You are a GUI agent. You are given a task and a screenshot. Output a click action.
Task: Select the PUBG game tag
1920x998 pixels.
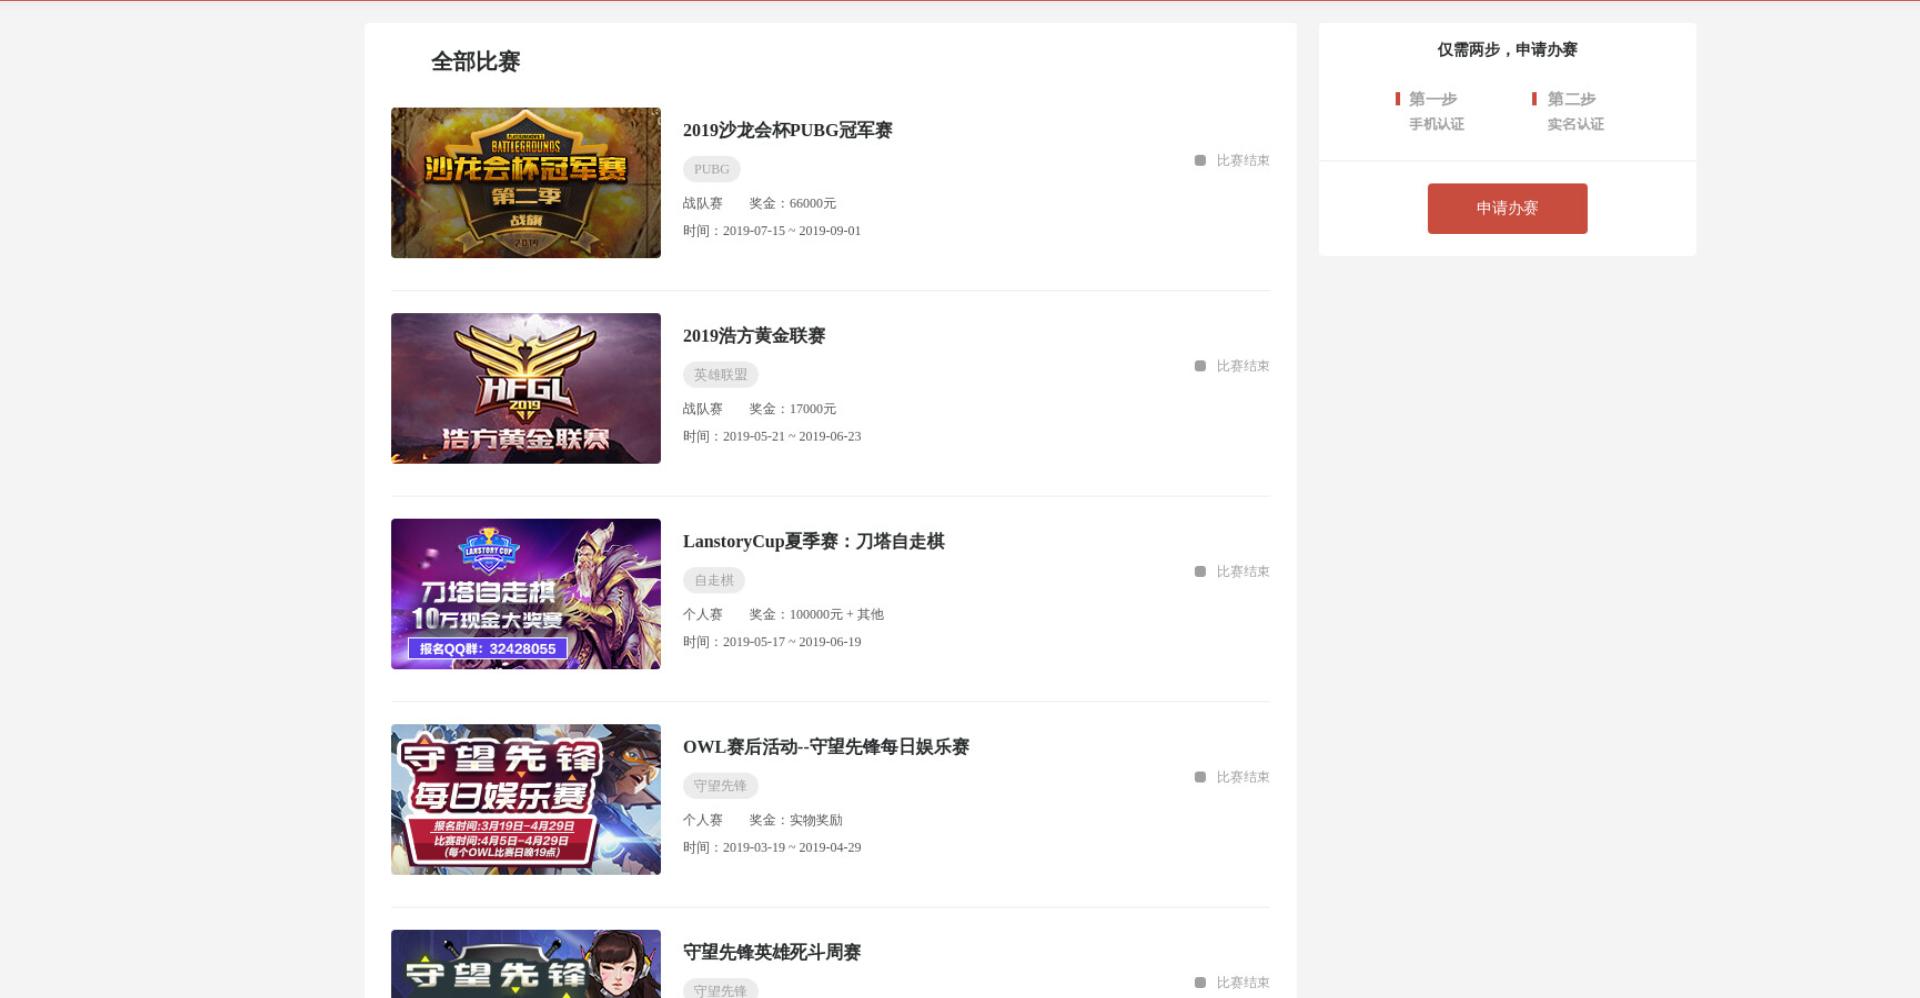(712, 169)
